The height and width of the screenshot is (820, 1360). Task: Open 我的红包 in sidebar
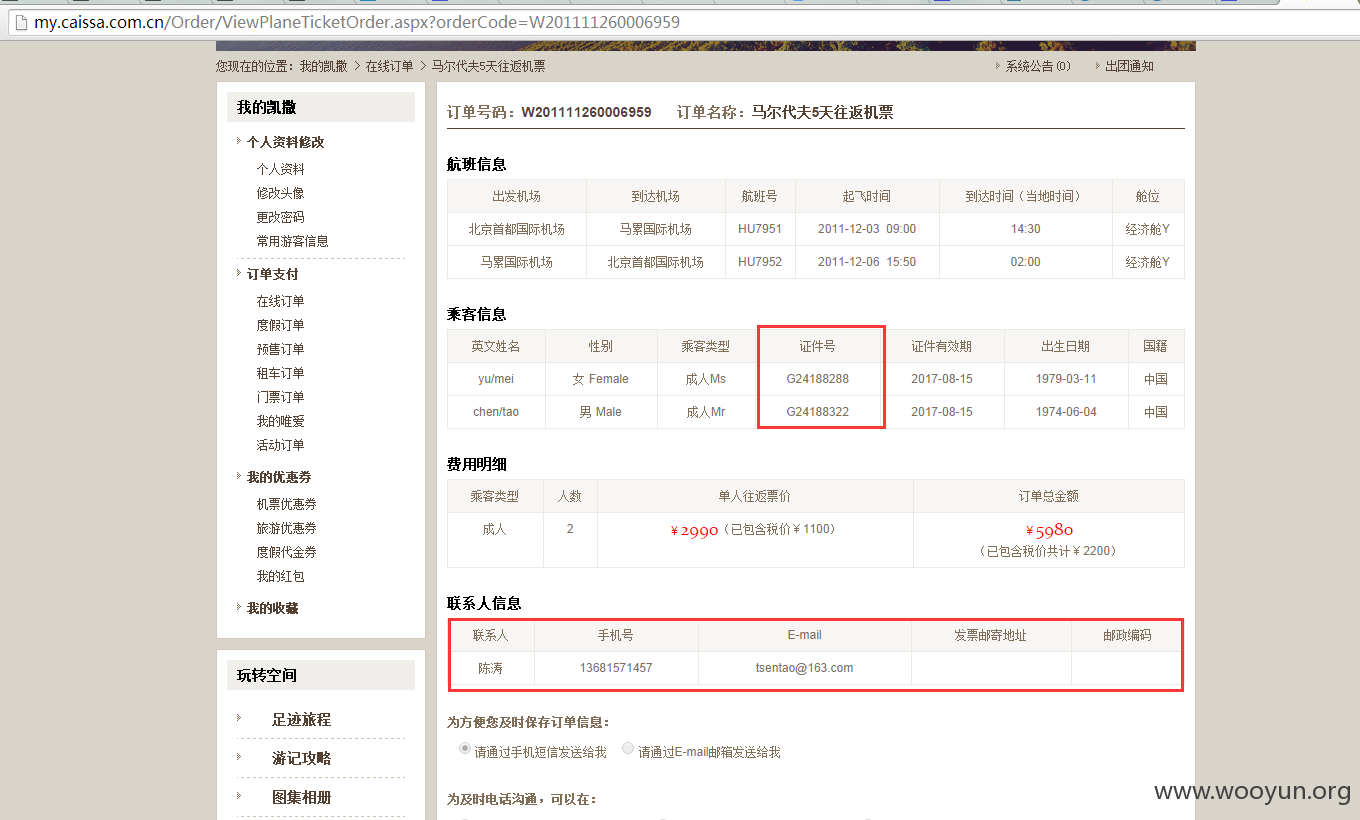coord(280,576)
